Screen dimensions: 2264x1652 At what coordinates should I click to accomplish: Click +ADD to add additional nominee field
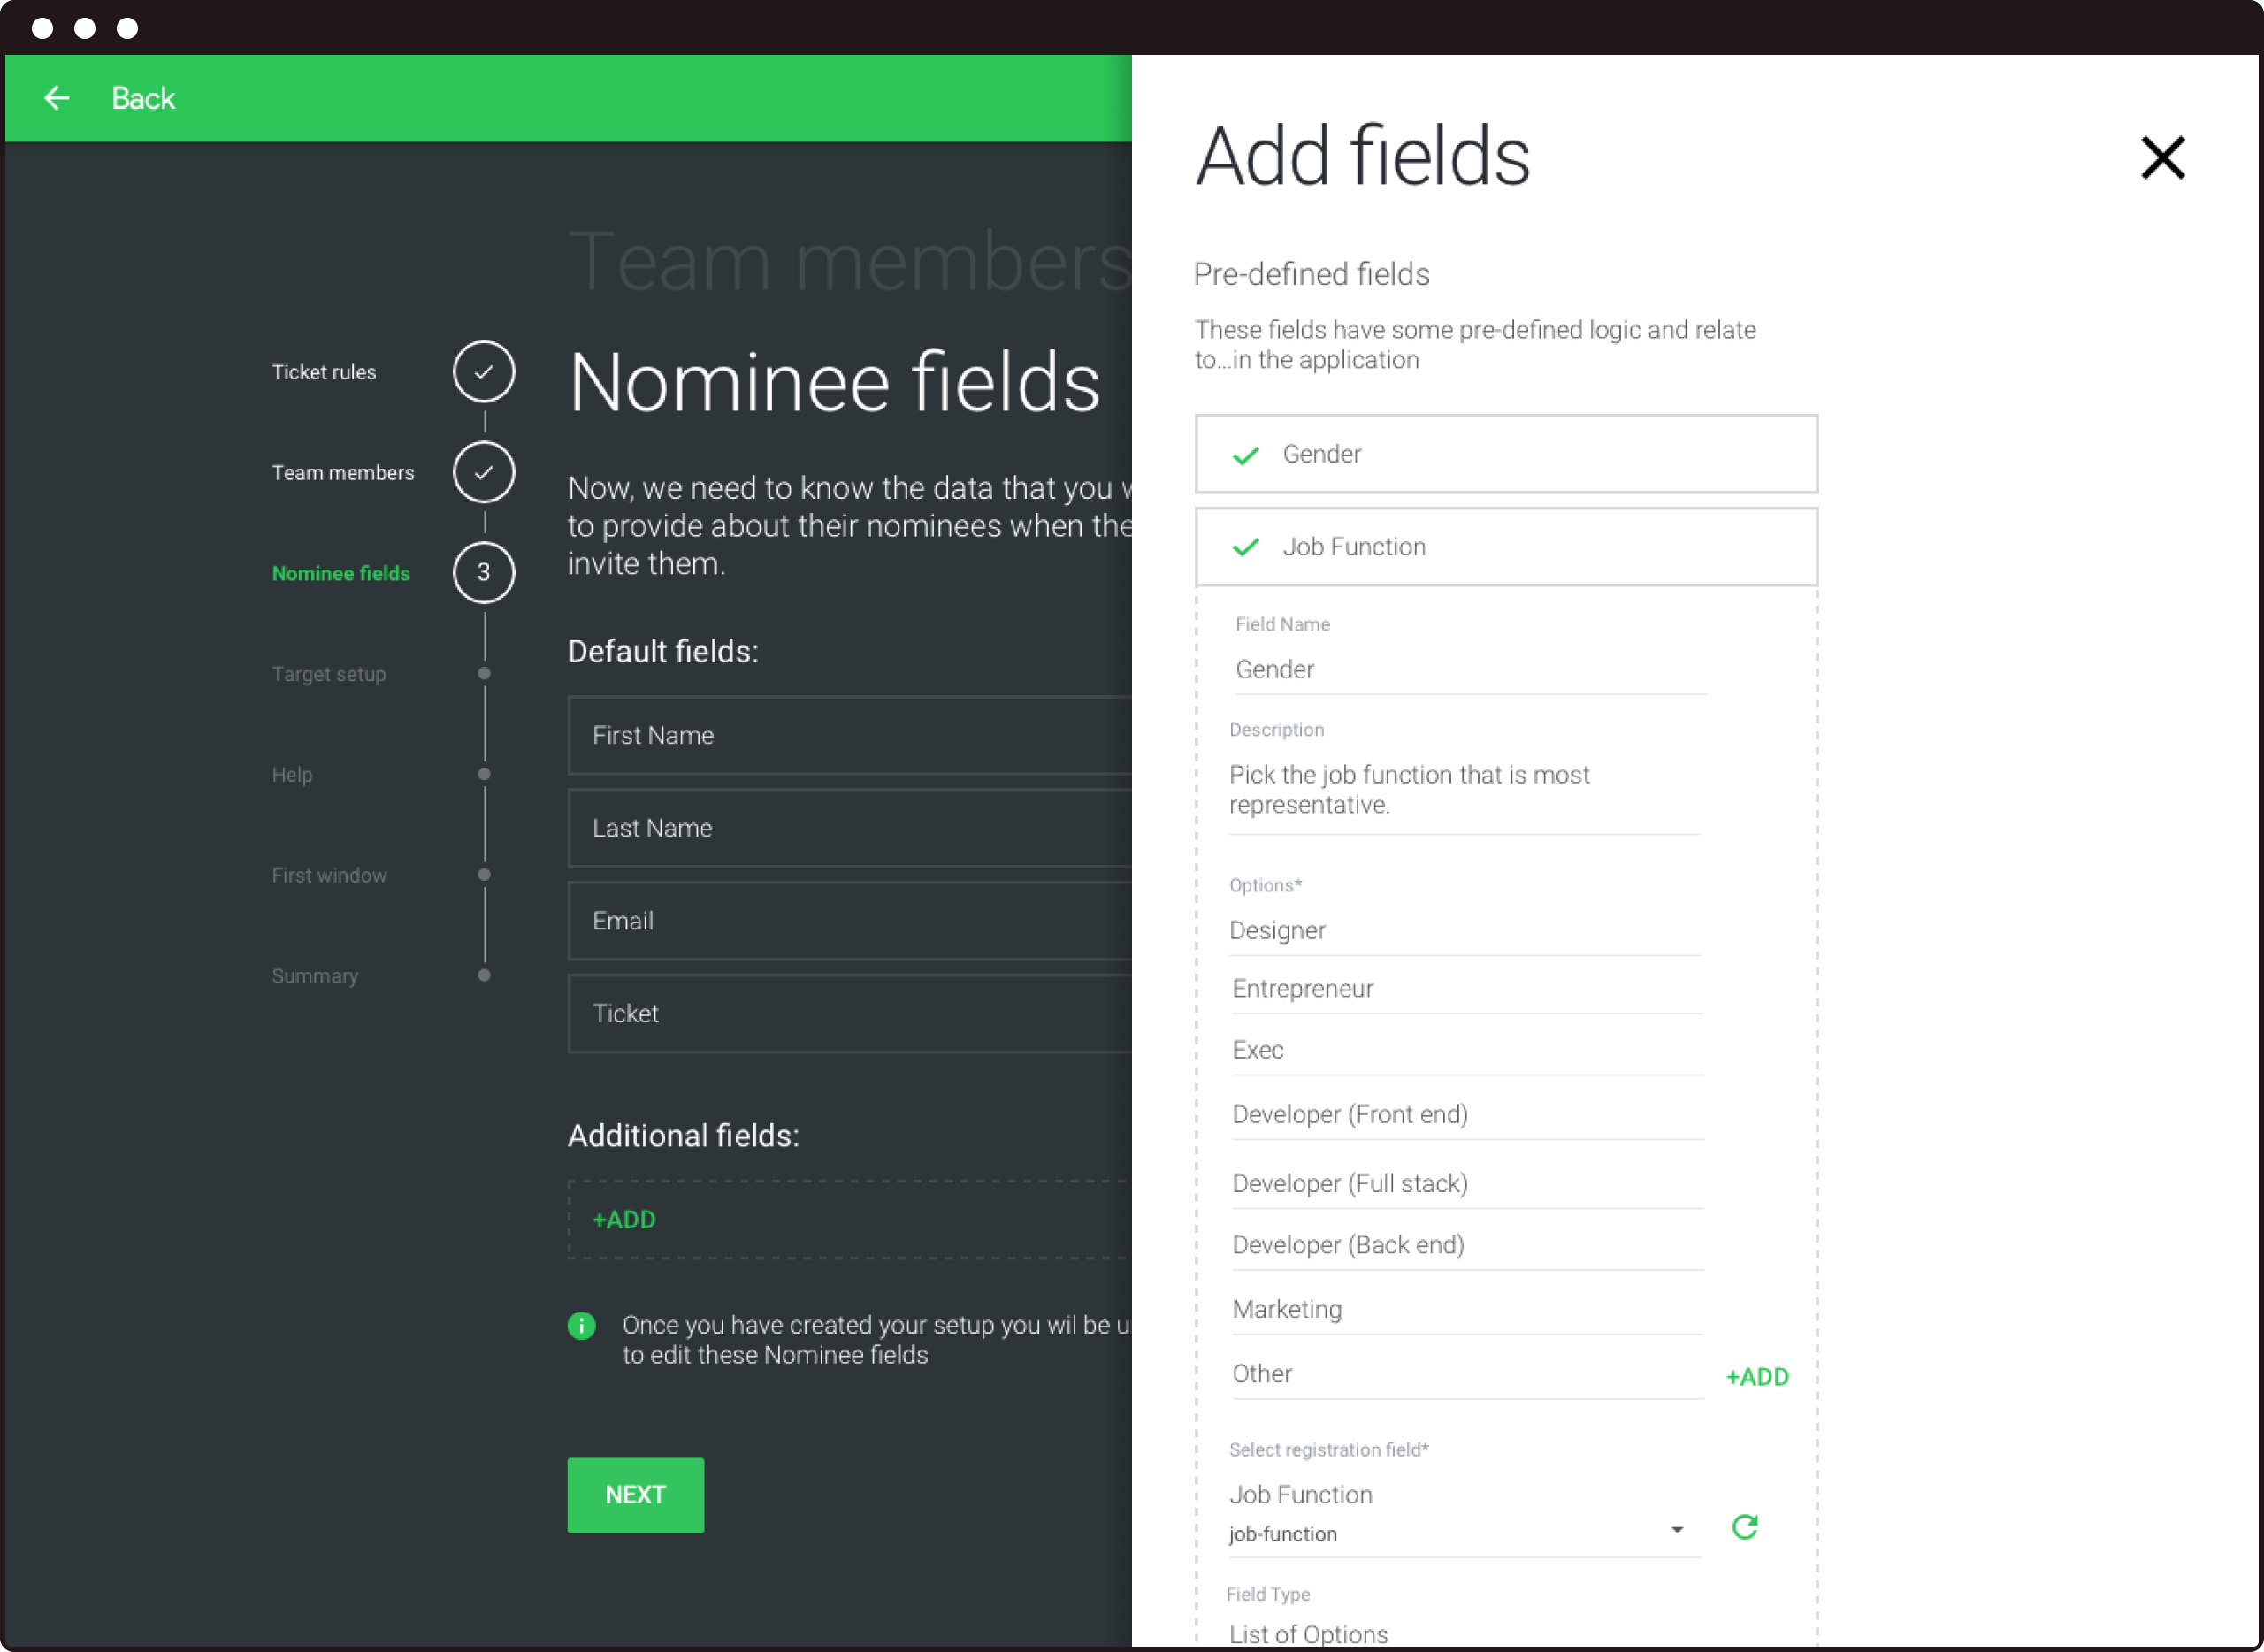(626, 1218)
